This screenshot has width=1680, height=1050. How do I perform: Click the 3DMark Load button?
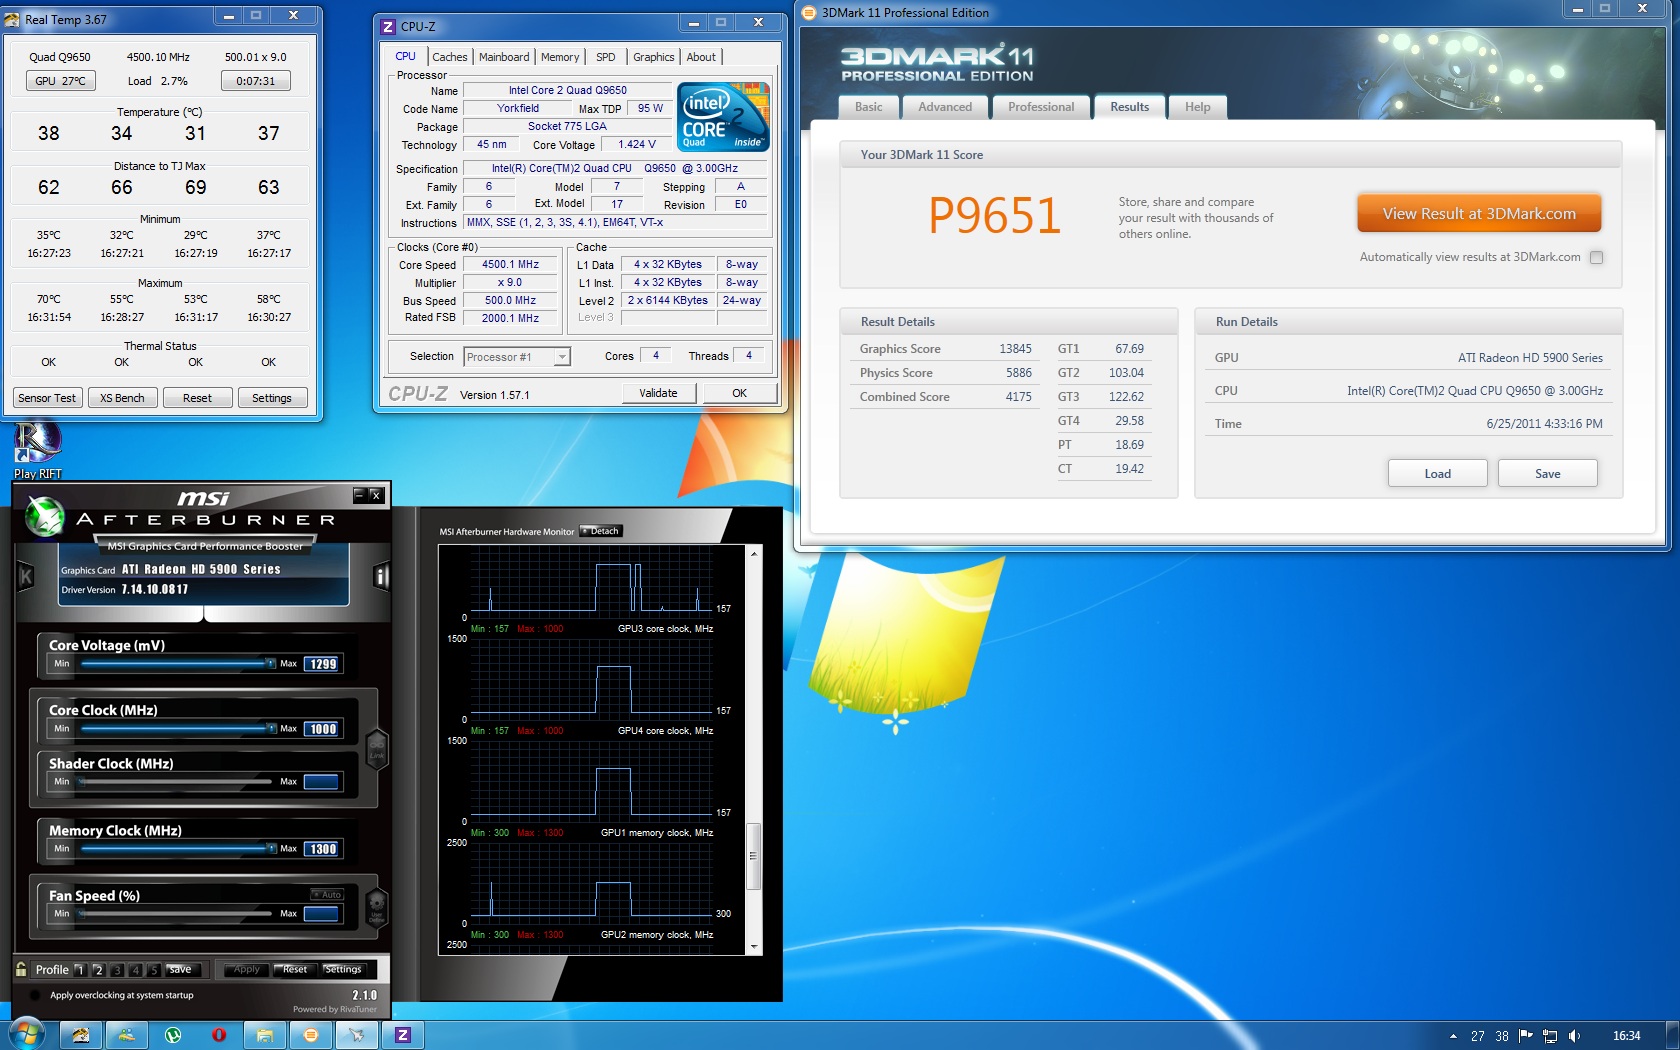(x=1437, y=473)
